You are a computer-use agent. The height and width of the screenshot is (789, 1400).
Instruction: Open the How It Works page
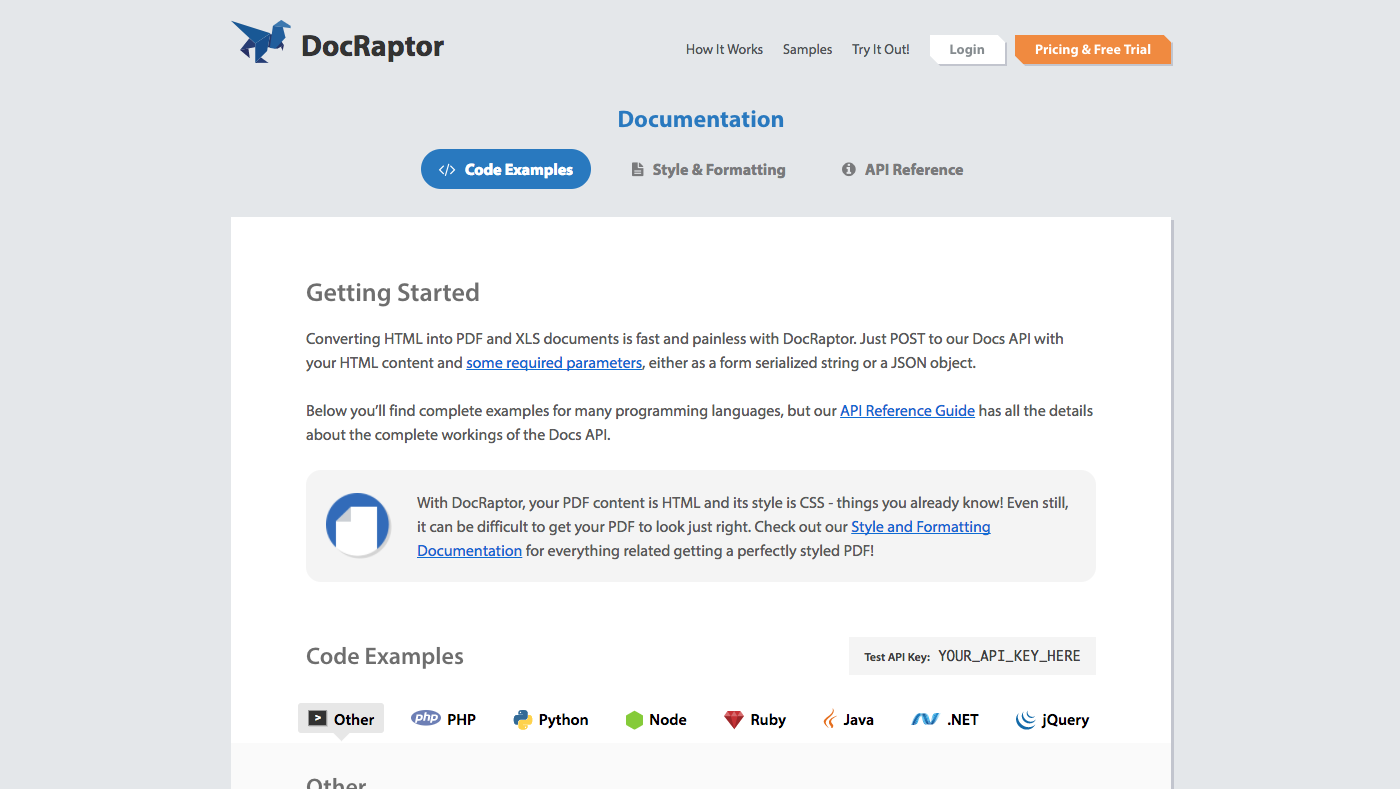[724, 49]
